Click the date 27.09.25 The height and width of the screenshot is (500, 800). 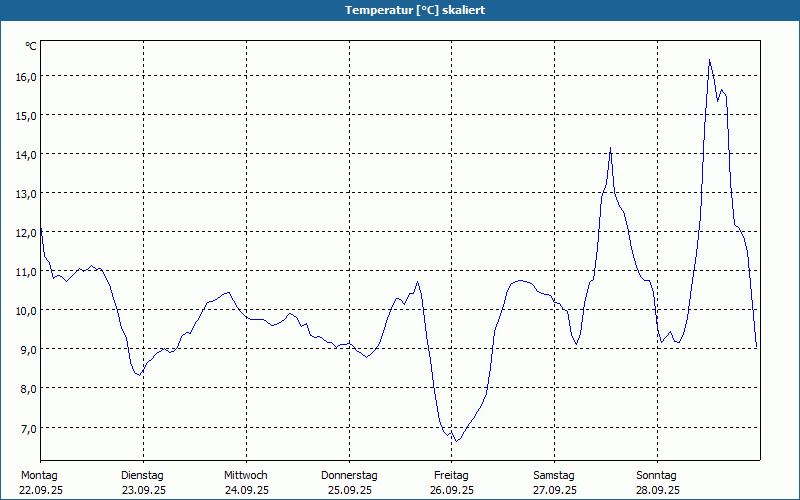tap(555, 491)
